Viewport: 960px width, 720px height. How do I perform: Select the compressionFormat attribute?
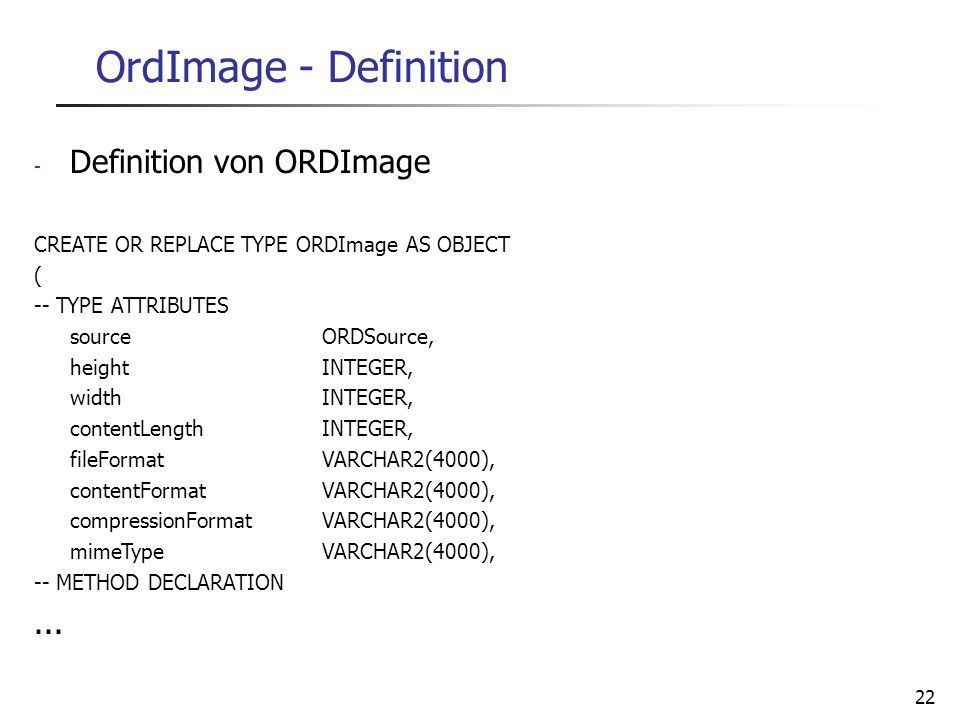coord(161,521)
